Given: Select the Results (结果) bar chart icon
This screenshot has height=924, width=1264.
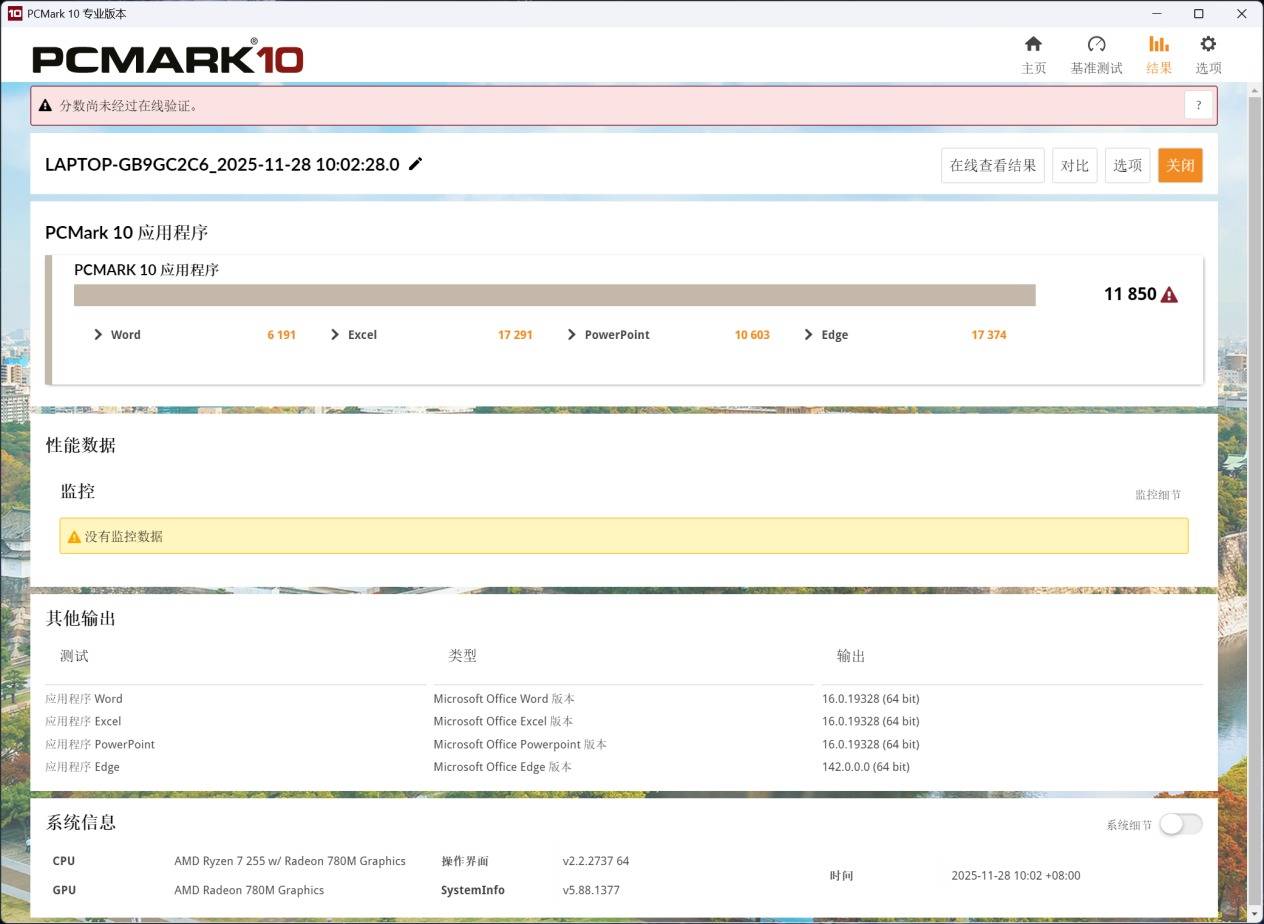Looking at the screenshot, I should pyautogui.click(x=1158, y=44).
